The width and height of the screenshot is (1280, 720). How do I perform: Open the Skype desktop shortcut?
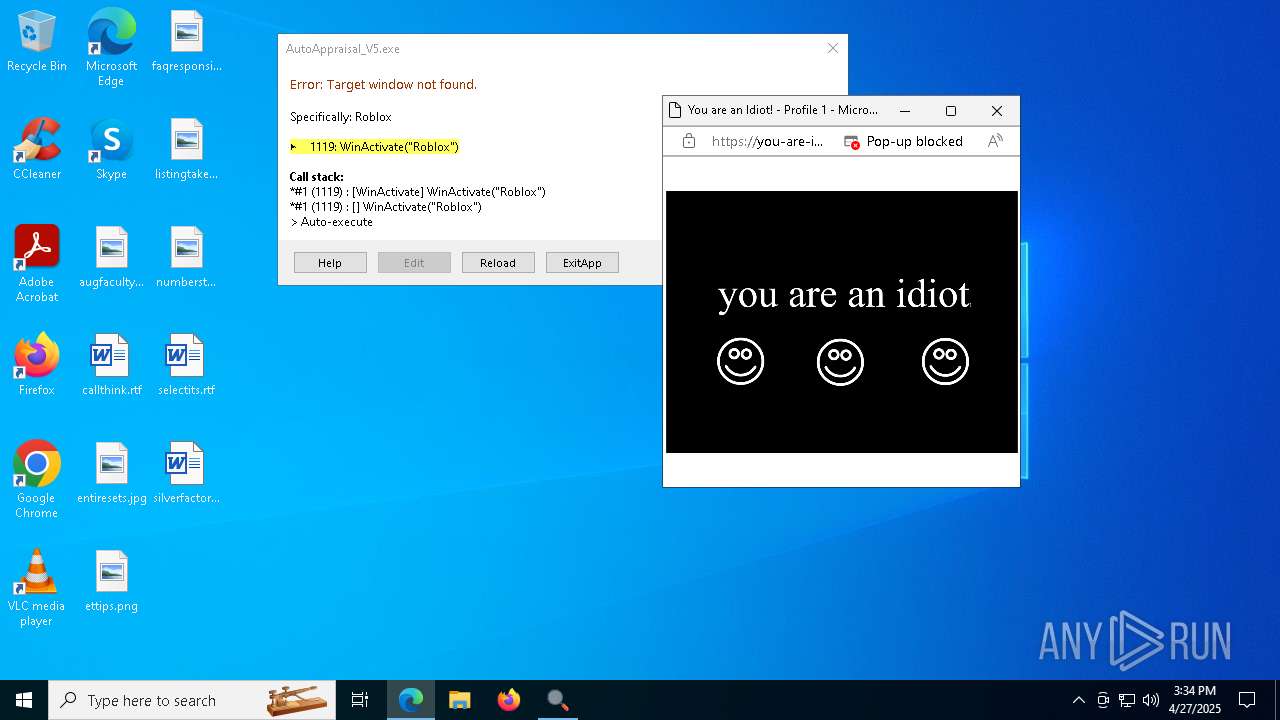[111, 150]
